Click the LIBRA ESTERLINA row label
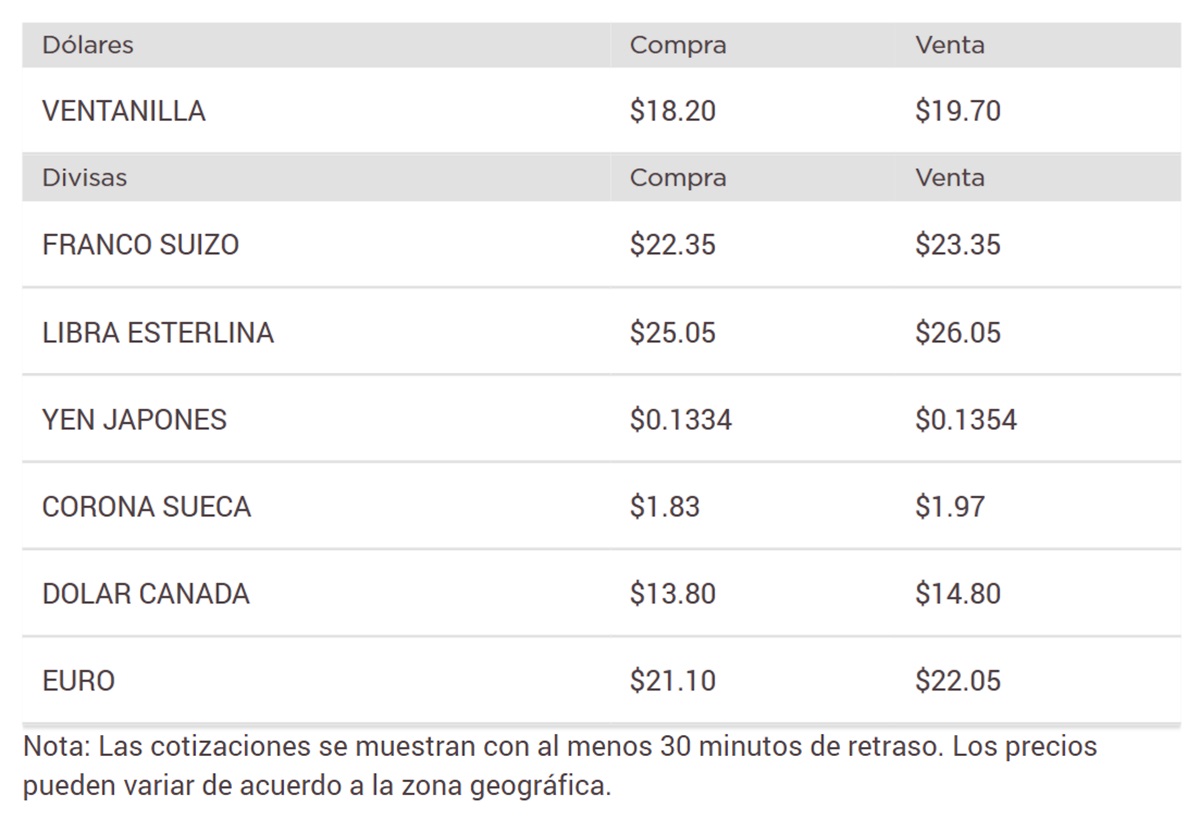 click(x=158, y=333)
